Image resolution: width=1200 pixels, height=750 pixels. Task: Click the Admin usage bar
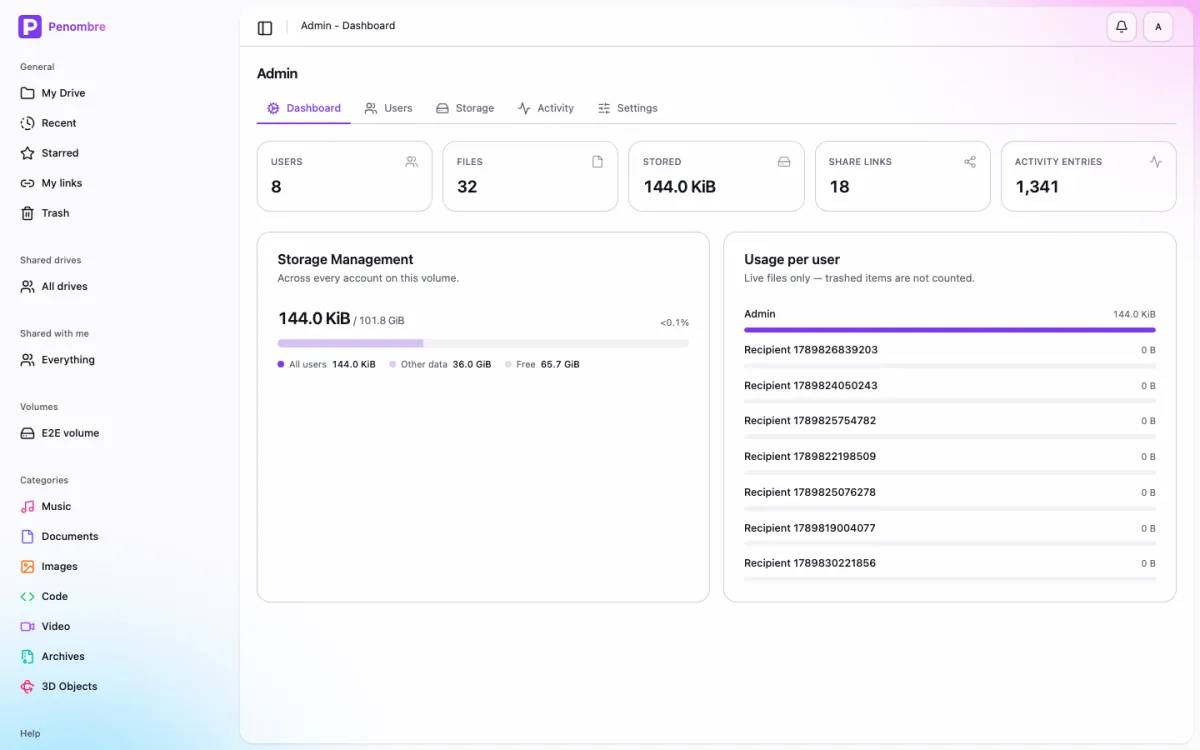point(950,329)
